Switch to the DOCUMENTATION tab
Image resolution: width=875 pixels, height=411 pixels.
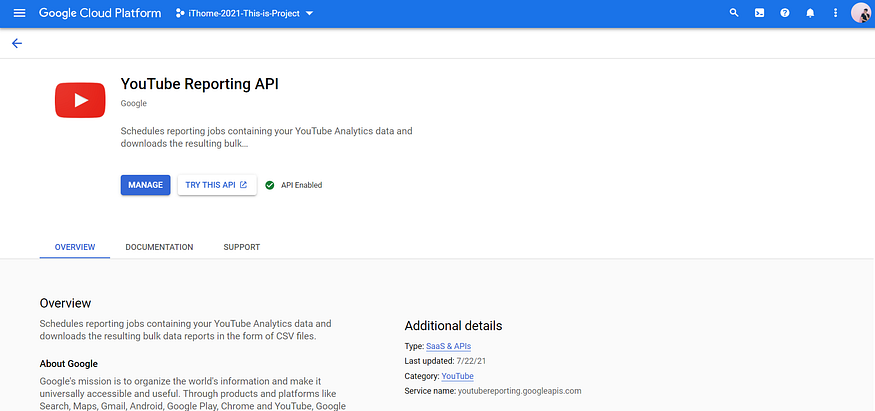point(159,247)
